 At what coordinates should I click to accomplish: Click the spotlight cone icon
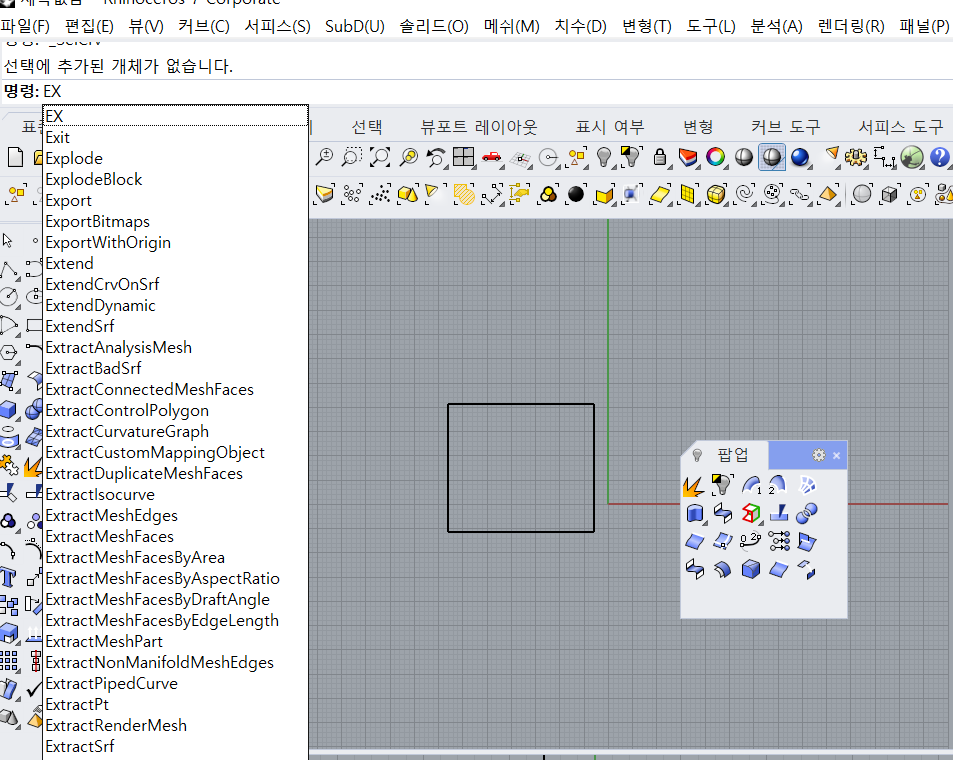pos(831,155)
